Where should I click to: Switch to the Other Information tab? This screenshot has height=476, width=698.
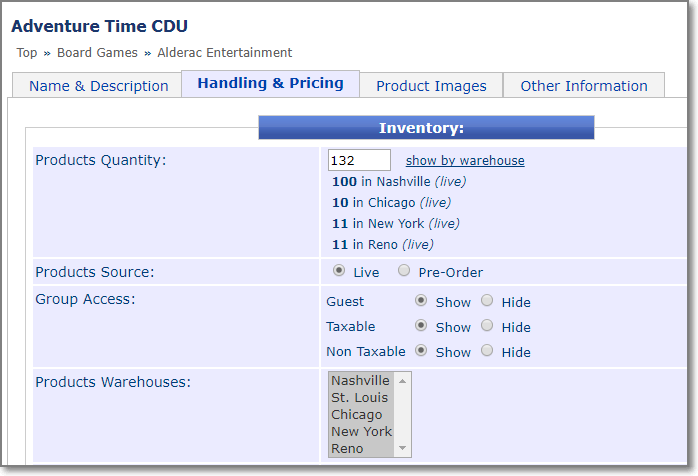[584, 85]
